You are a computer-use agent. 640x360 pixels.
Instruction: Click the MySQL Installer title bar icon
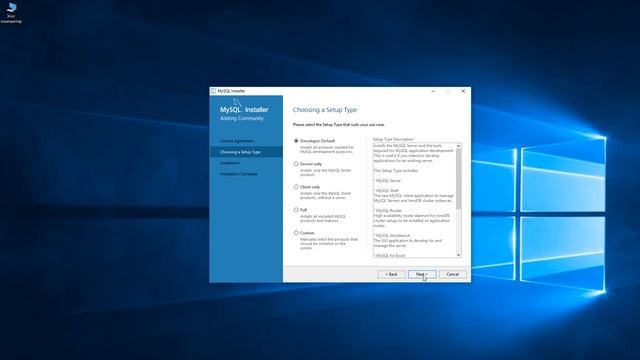click(x=213, y=91)
